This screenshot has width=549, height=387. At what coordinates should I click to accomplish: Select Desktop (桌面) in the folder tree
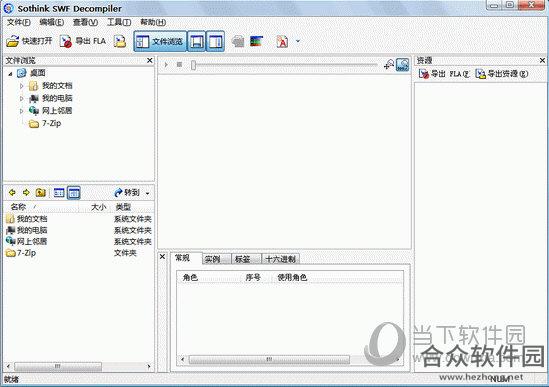click(x=37, y=73)
